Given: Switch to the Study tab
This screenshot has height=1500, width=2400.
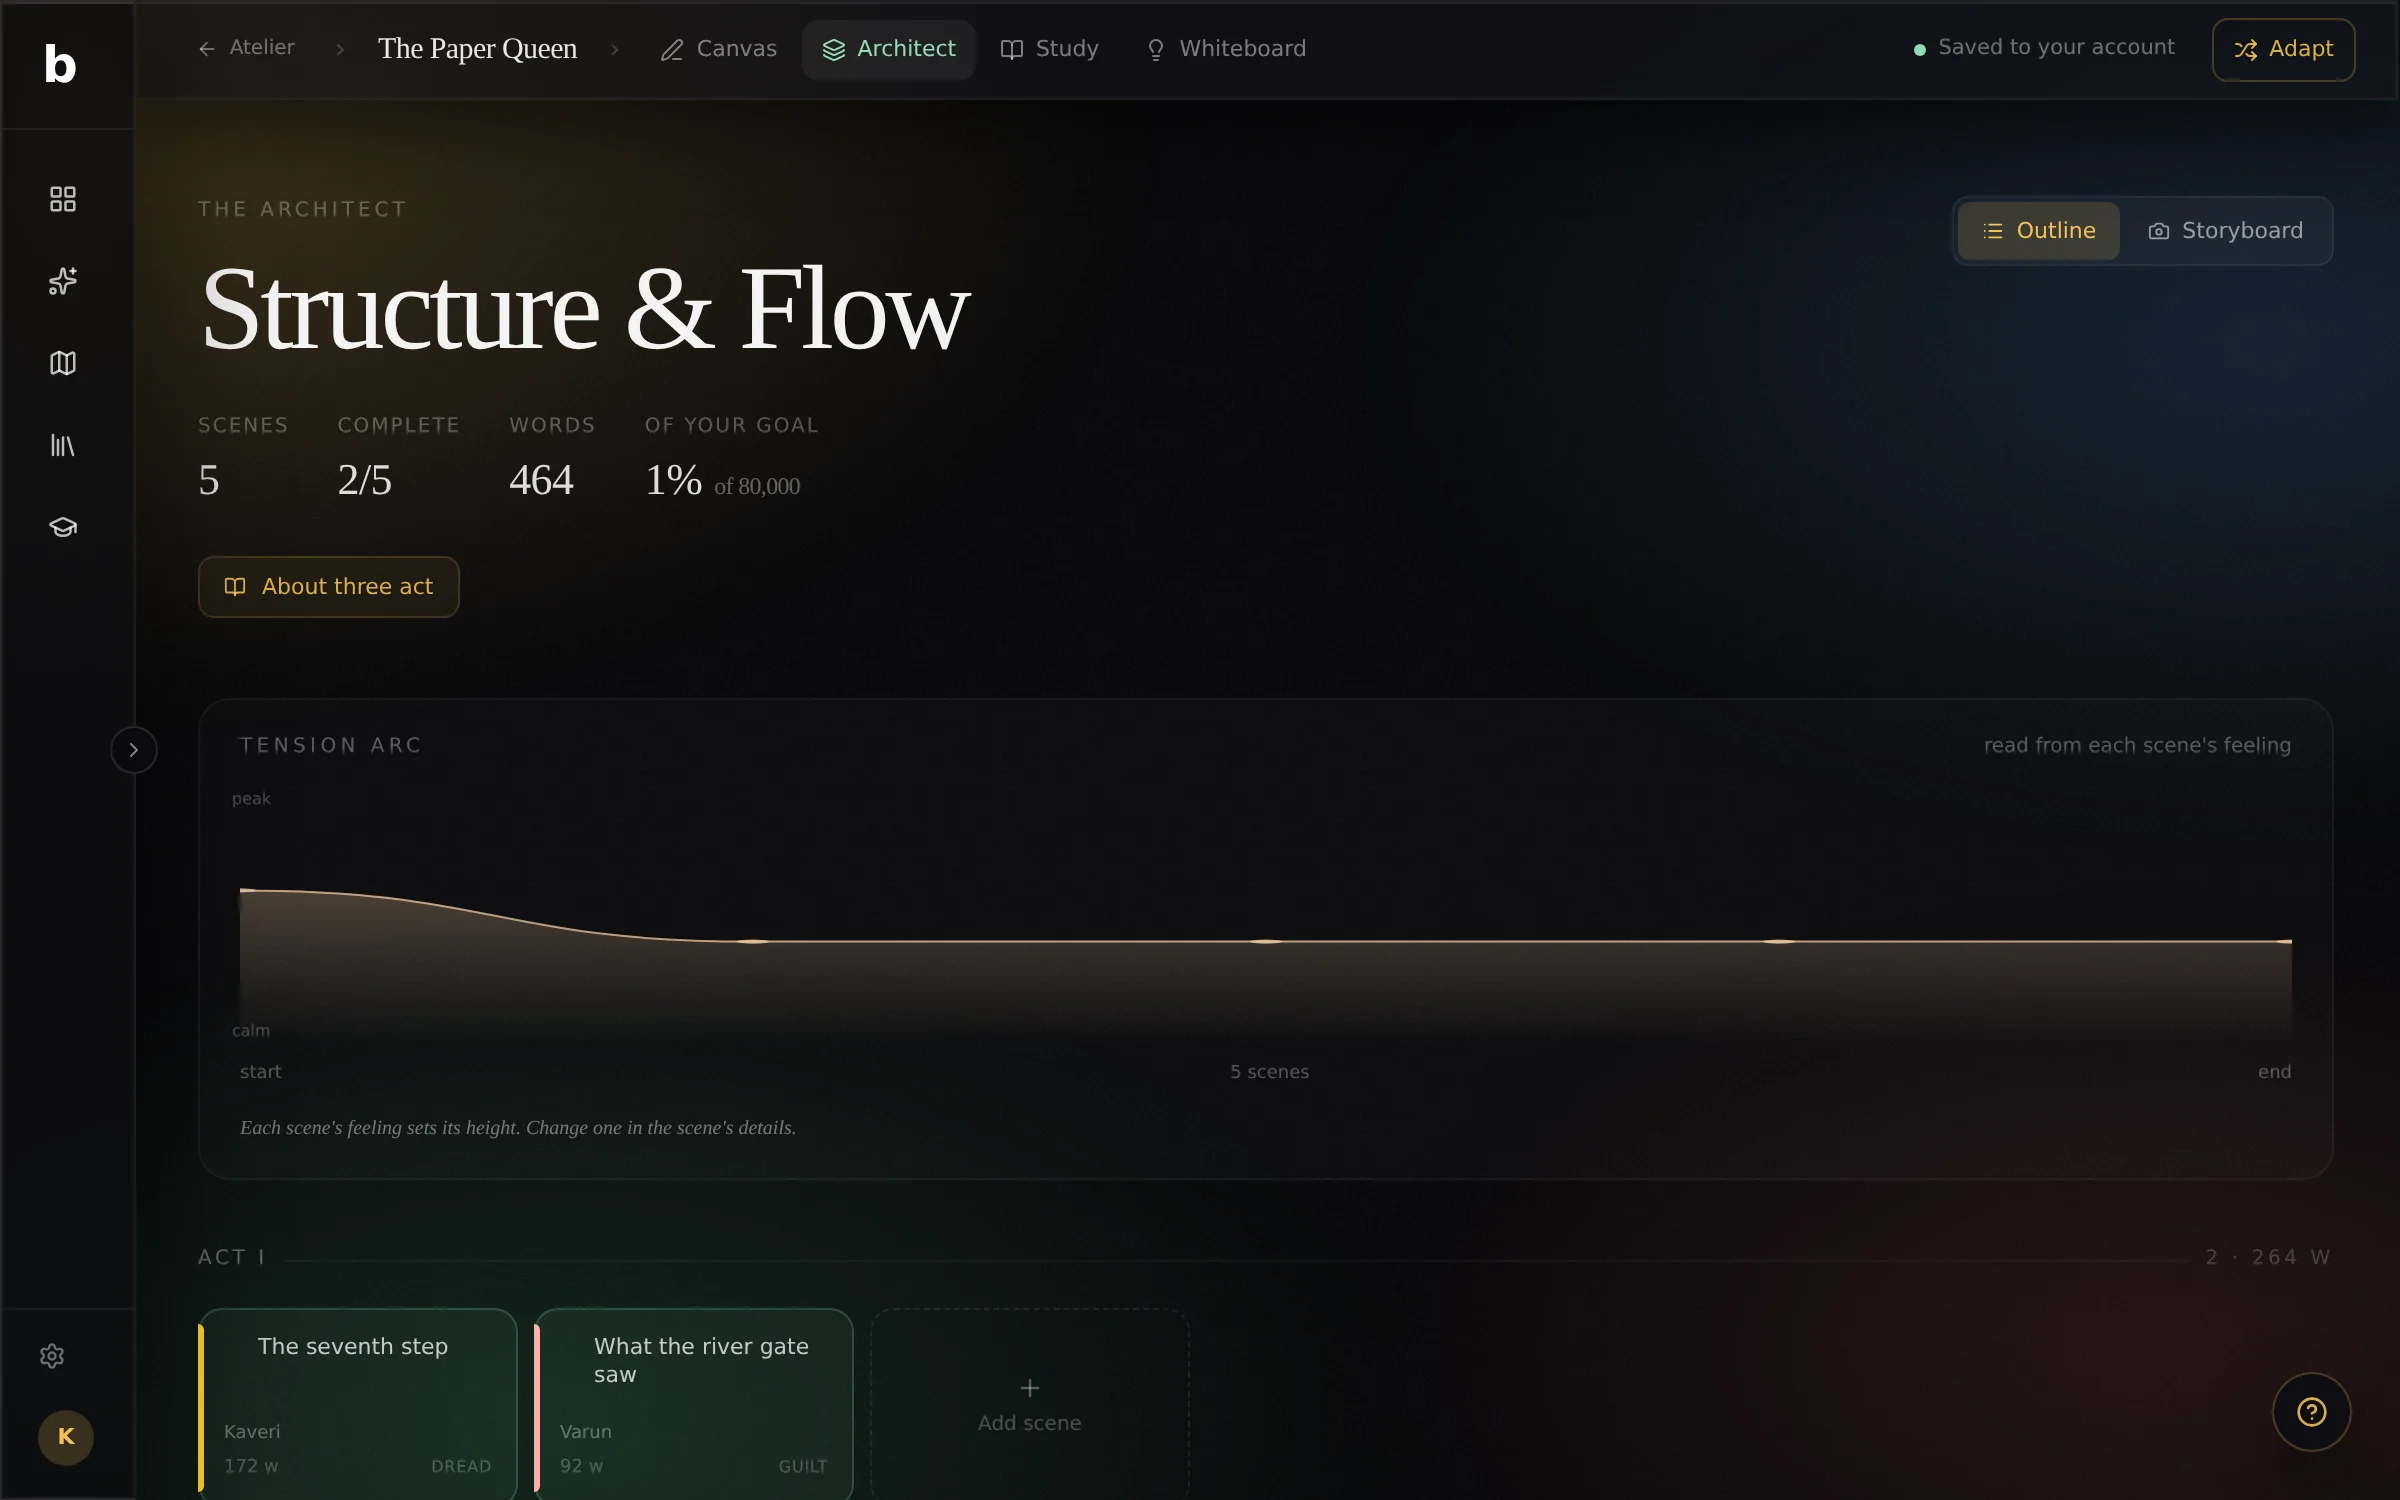Looking at the screenshot, I should click(1049, 49).
